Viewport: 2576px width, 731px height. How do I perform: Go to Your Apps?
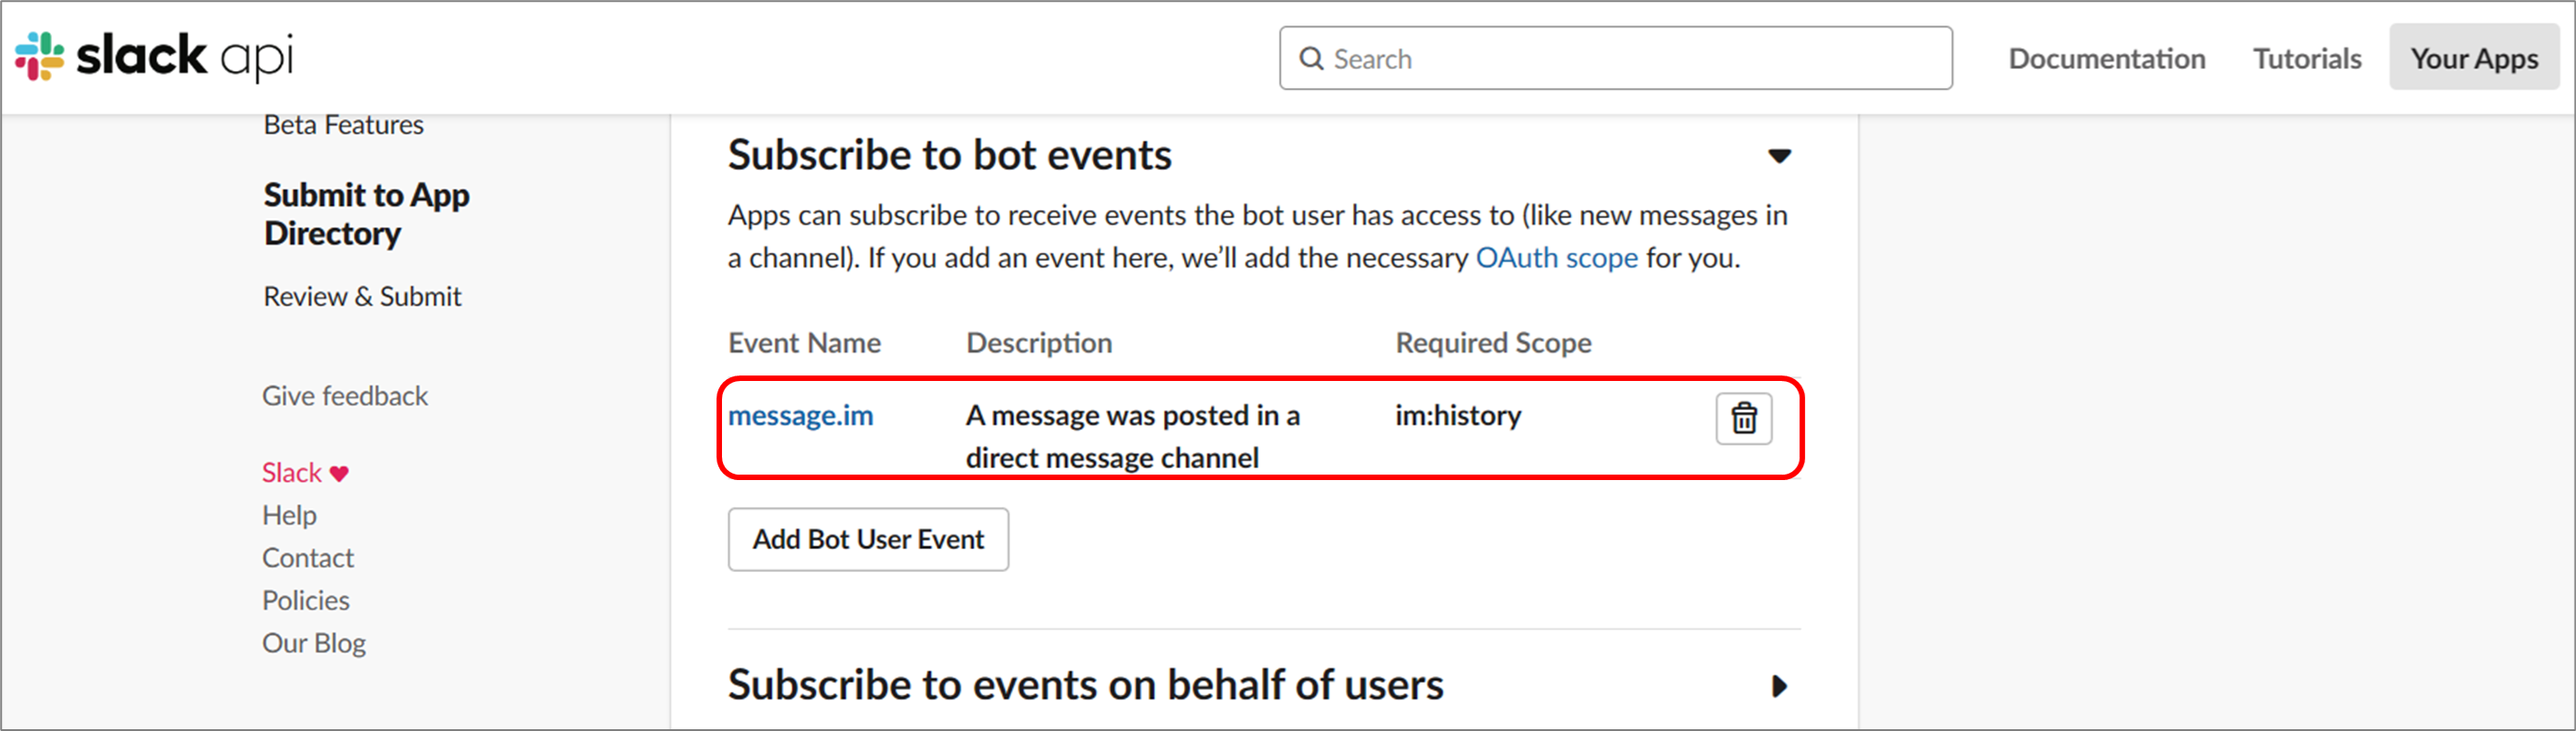tap(2474, 58)
